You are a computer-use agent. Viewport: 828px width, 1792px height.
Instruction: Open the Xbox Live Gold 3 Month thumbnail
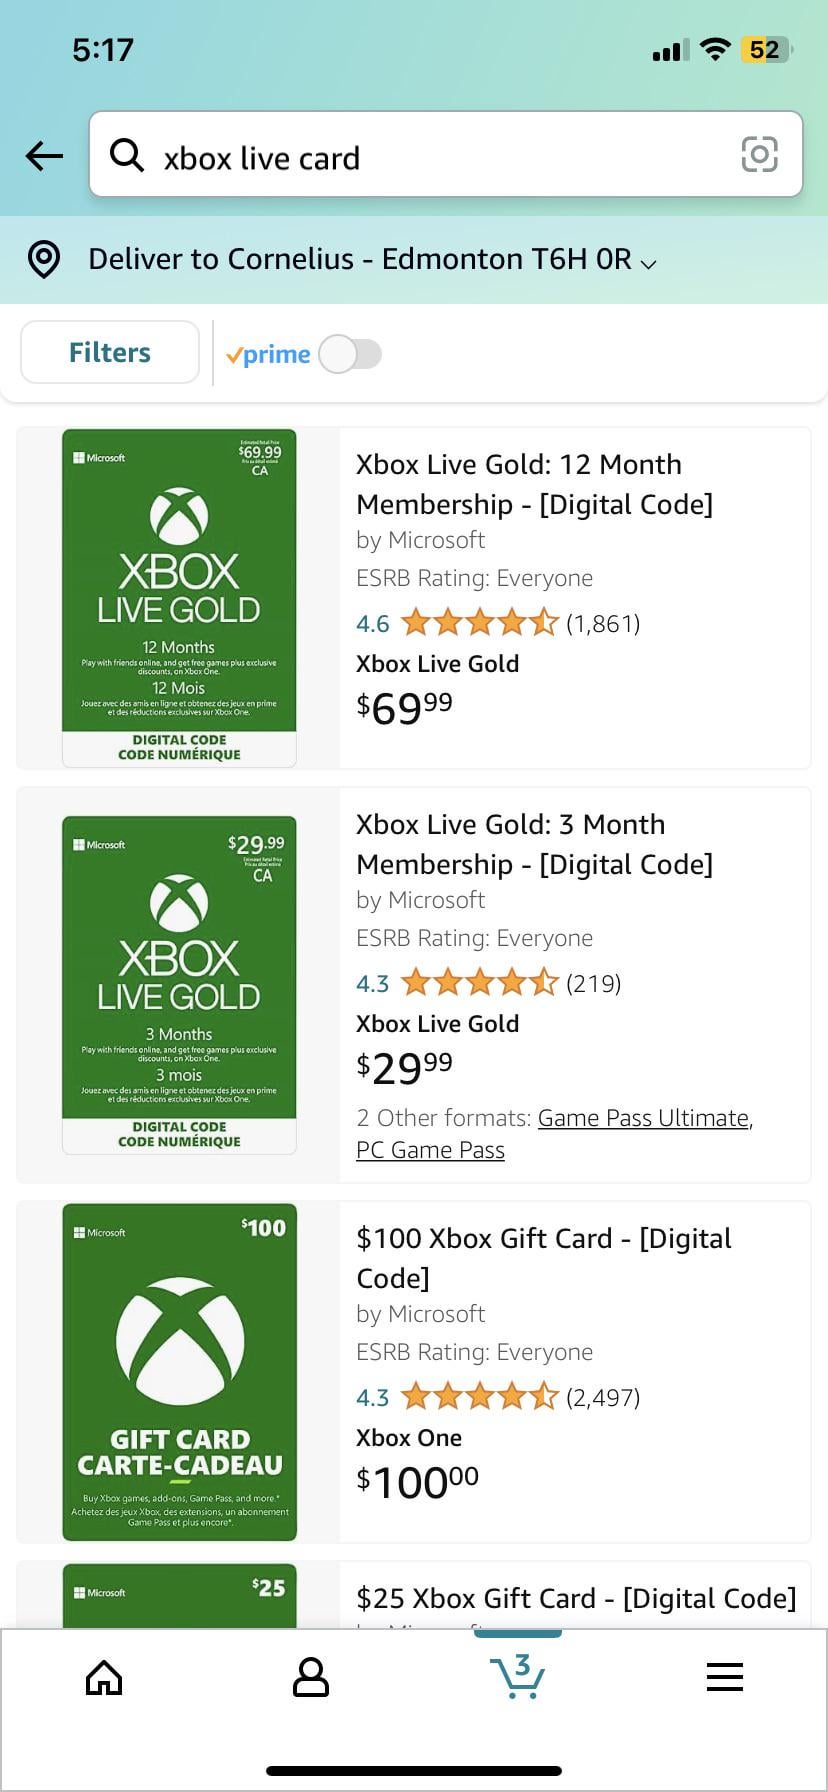179,985
